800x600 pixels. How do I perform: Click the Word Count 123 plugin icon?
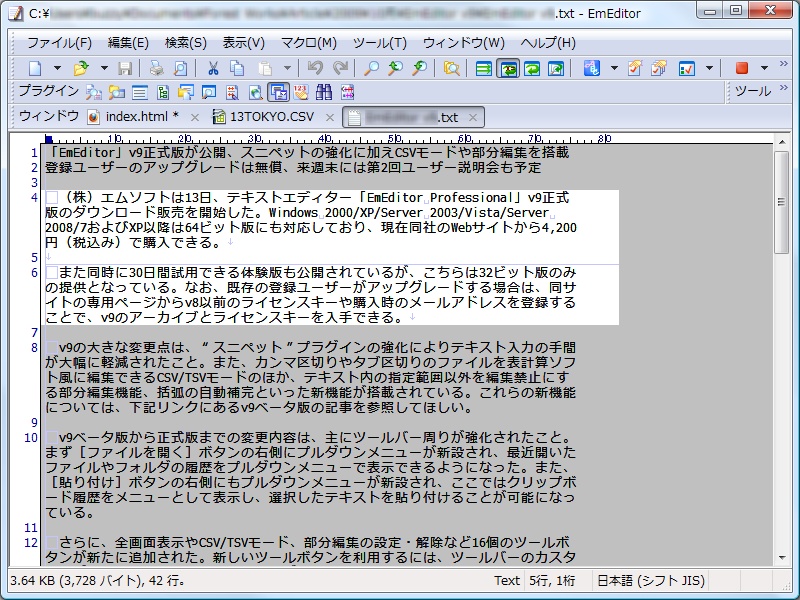[301, 92]
